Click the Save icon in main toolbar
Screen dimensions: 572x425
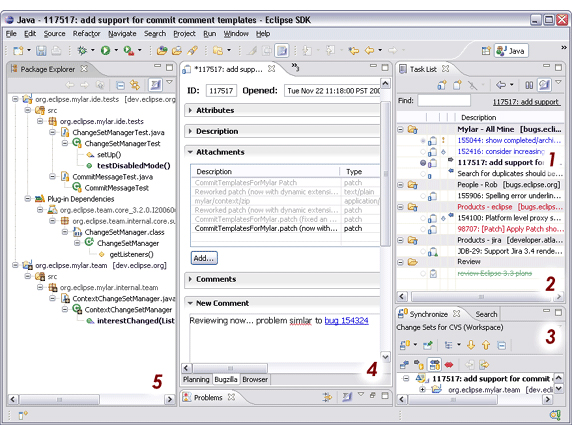coord(41,50)
